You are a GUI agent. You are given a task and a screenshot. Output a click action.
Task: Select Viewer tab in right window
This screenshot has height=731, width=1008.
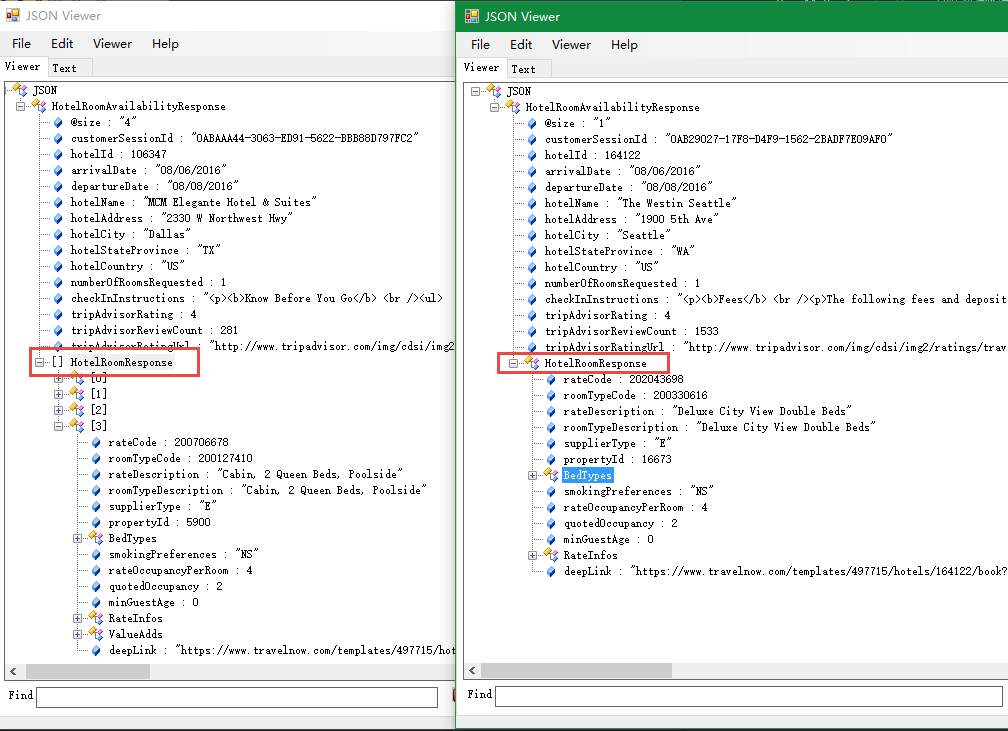tap(481, 68)
